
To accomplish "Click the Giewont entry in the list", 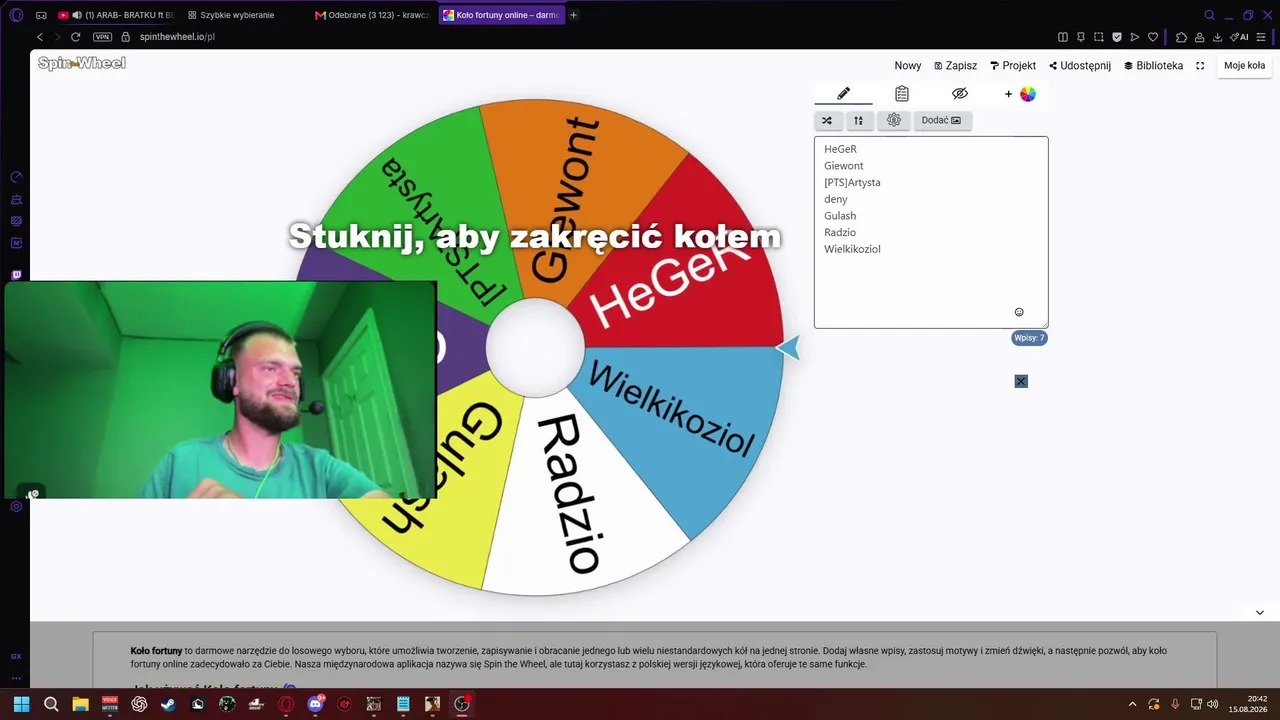I will 844,166.
